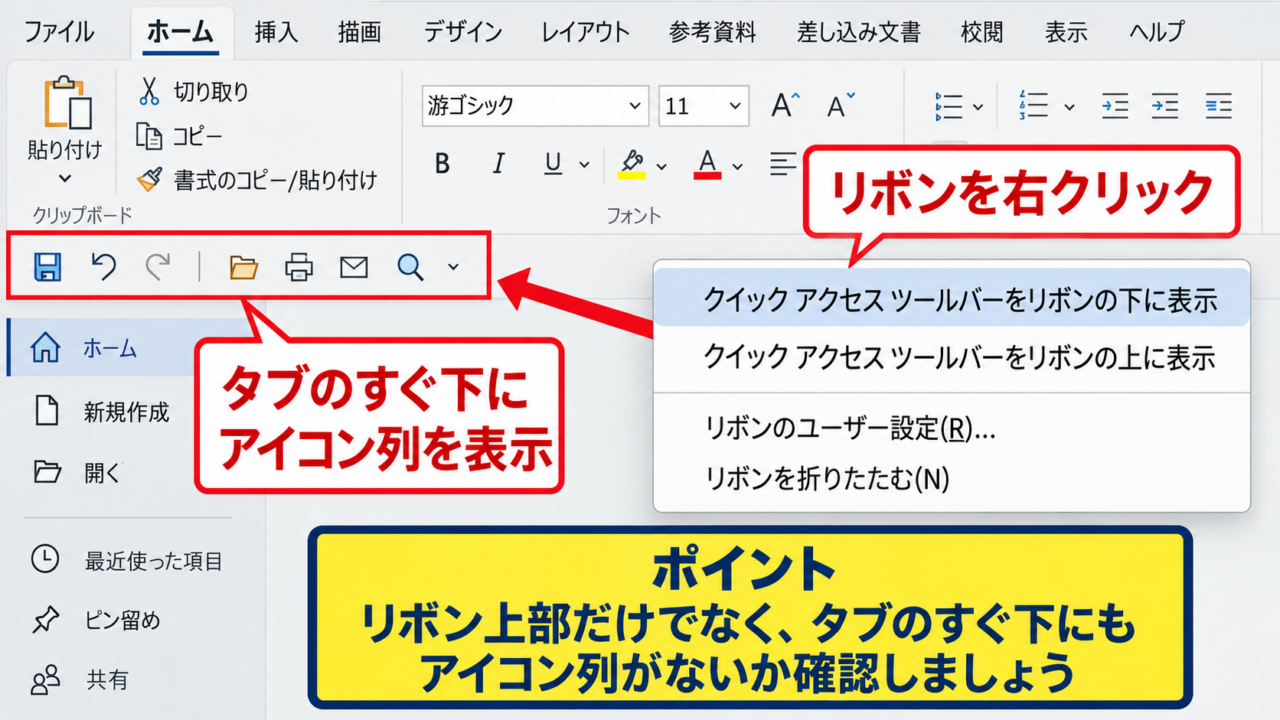Click the Cut scissors icon
Viewport: 1280px width, 720px height.
pyautogui.click(x=150, y=91)
